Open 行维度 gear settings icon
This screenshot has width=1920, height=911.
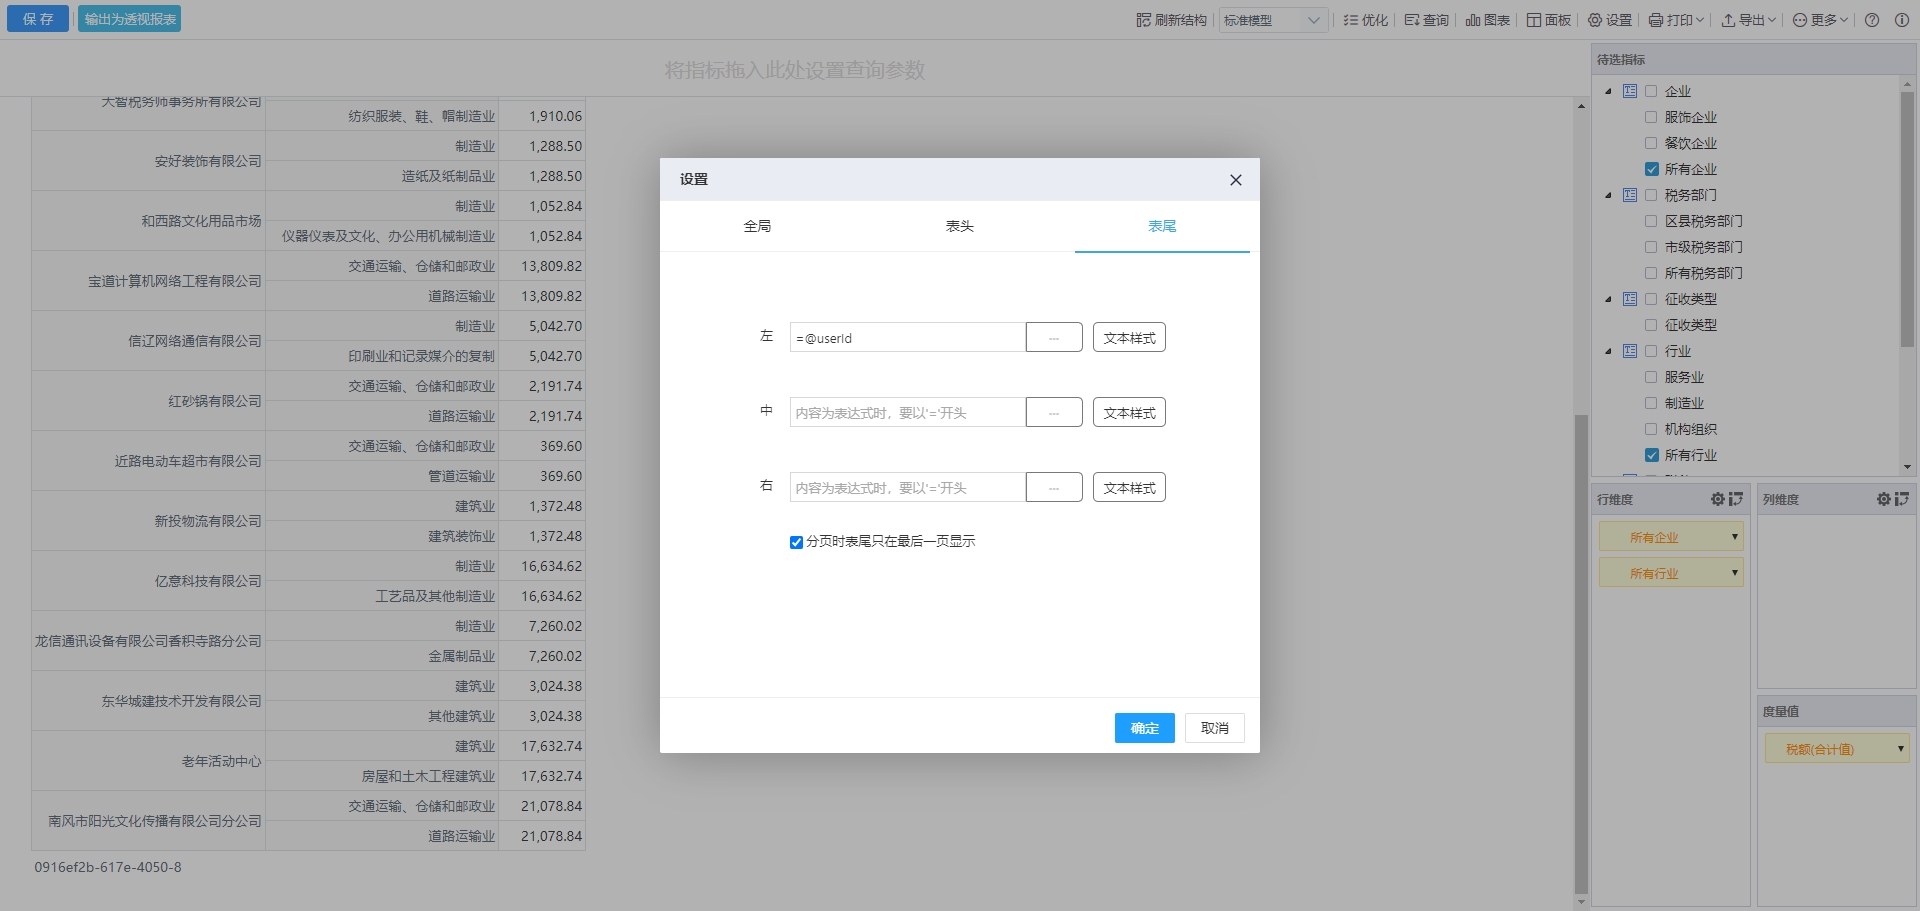click(x=1717, y=499)
